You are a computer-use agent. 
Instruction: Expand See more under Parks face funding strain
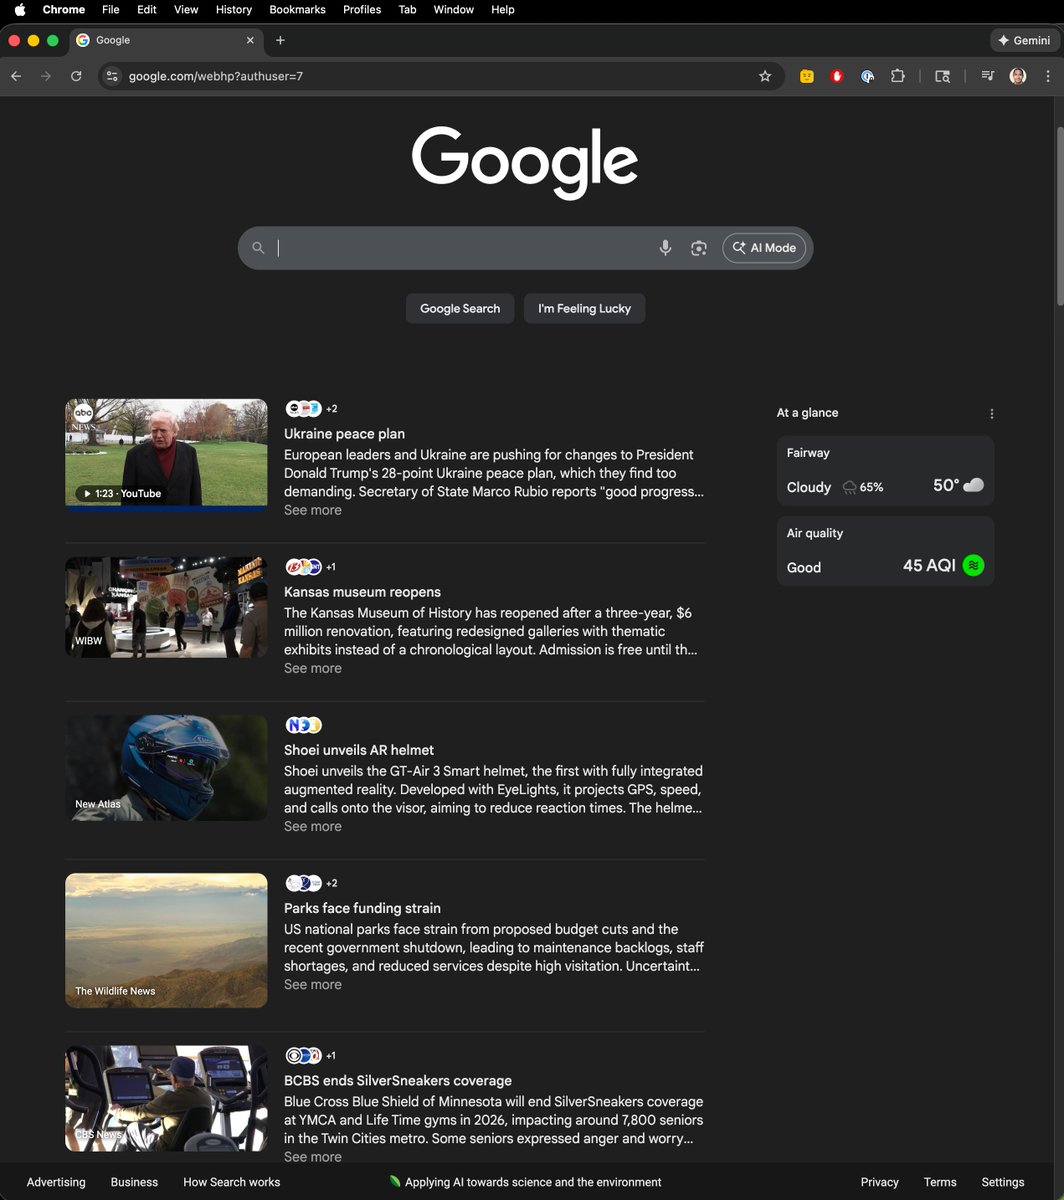pyautogui.click(x=313, y=984)
